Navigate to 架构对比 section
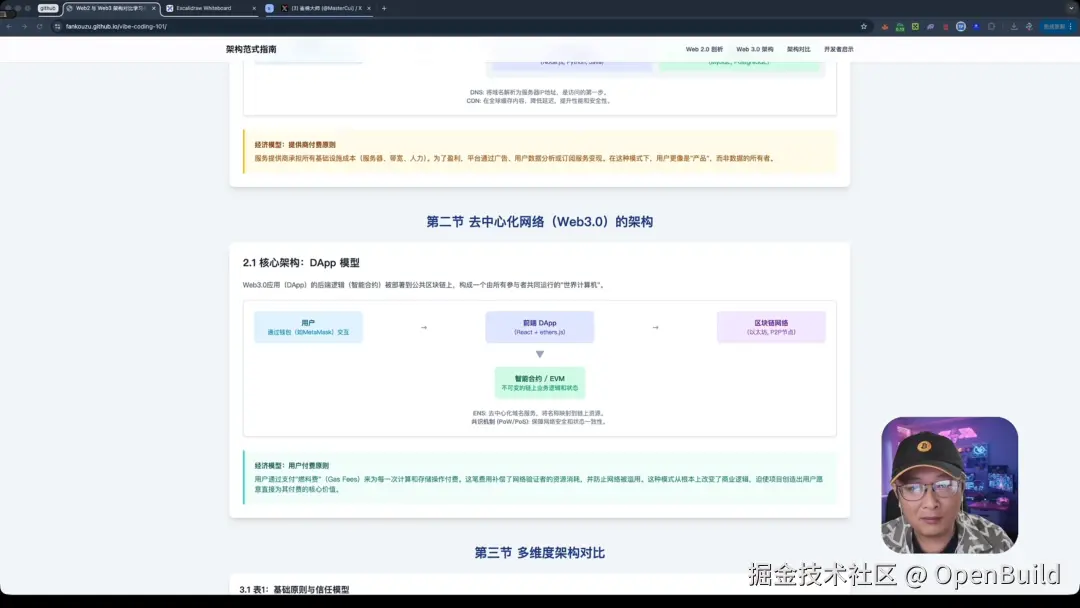Viewport: 1080px width, 608px height. 798,49
